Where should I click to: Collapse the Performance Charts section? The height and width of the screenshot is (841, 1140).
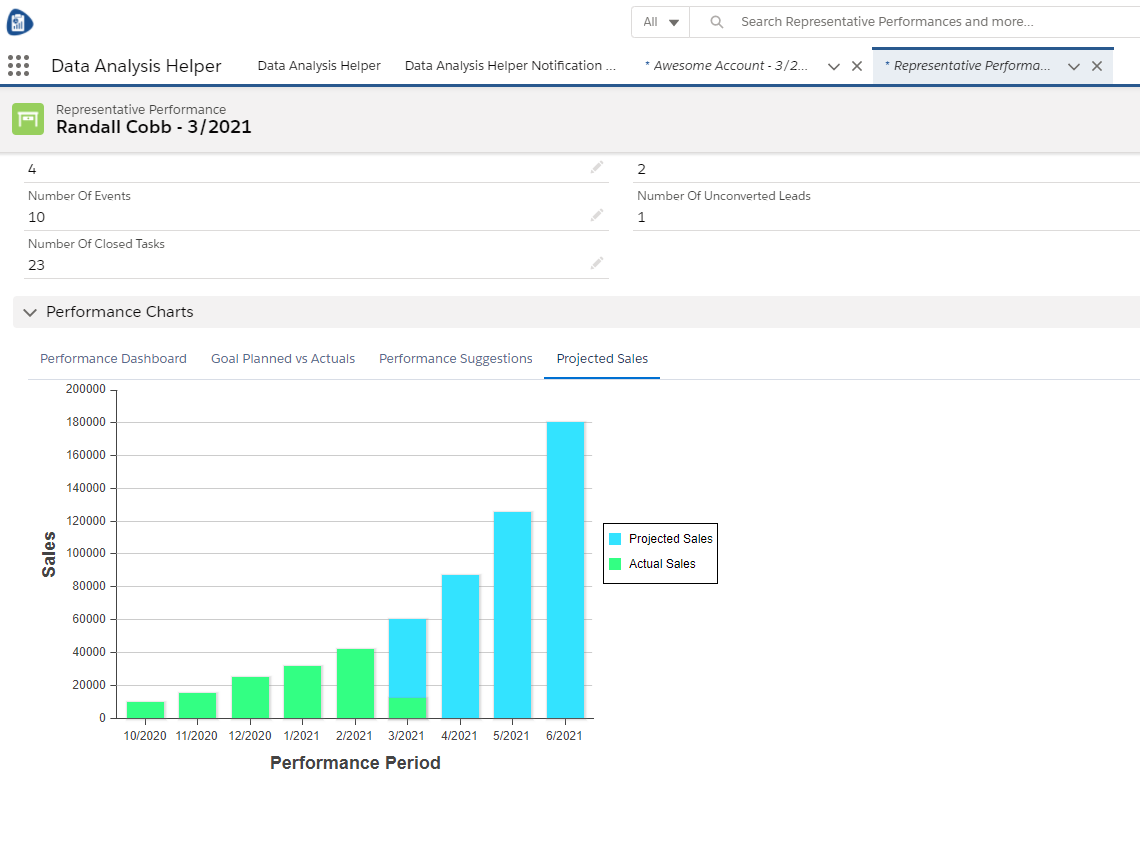pos(30,312)
